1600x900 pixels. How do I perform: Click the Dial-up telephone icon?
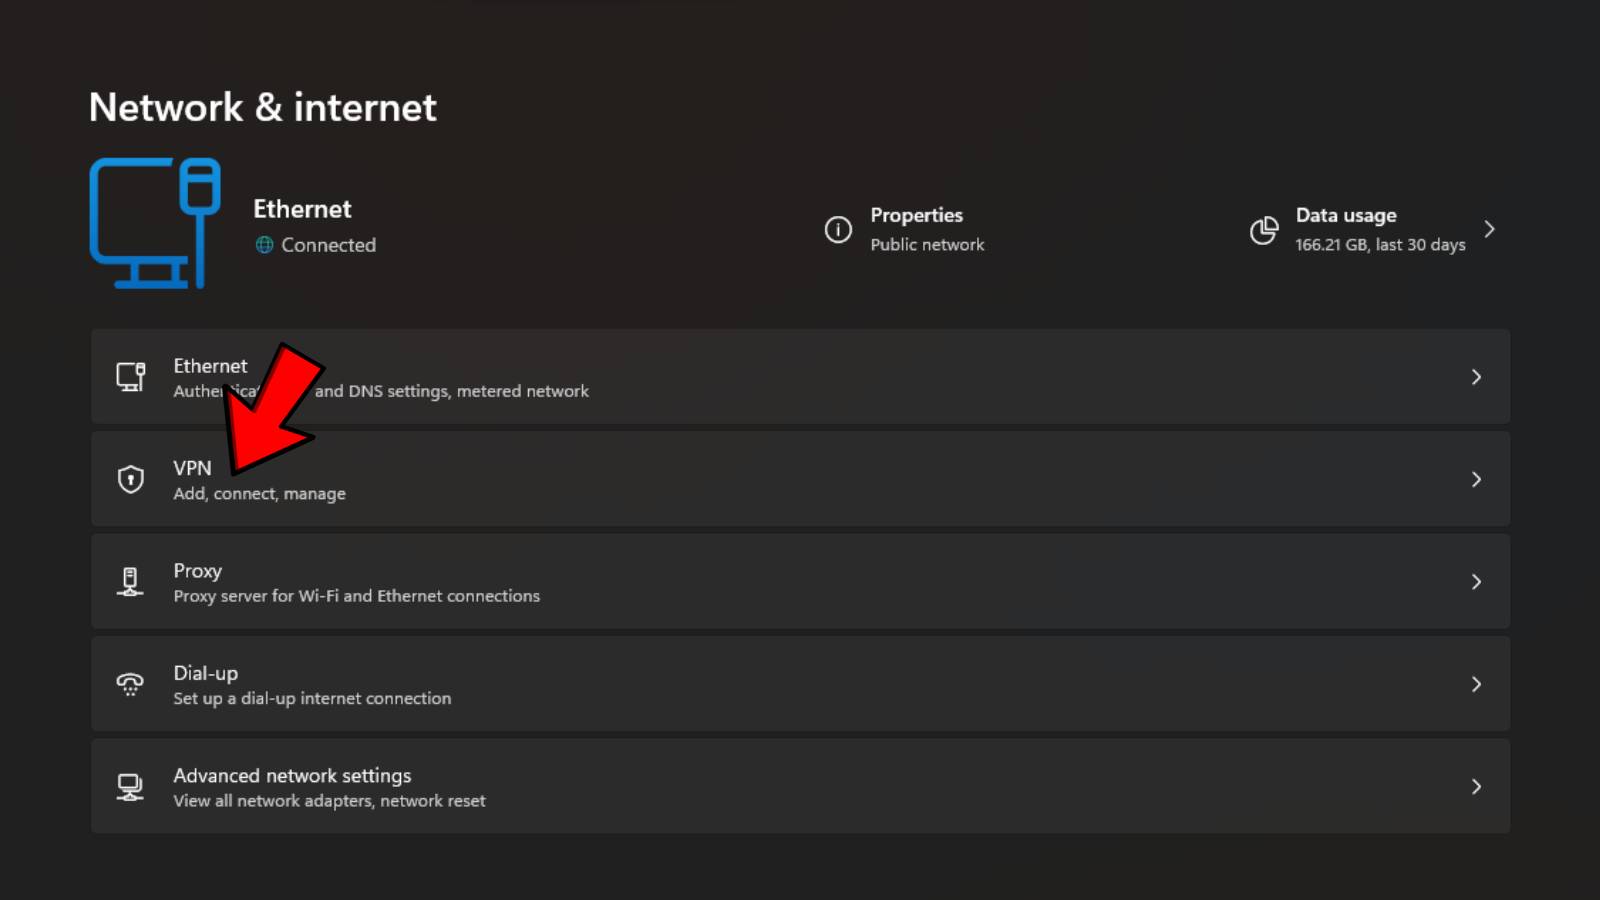click(x=131, y=684)
